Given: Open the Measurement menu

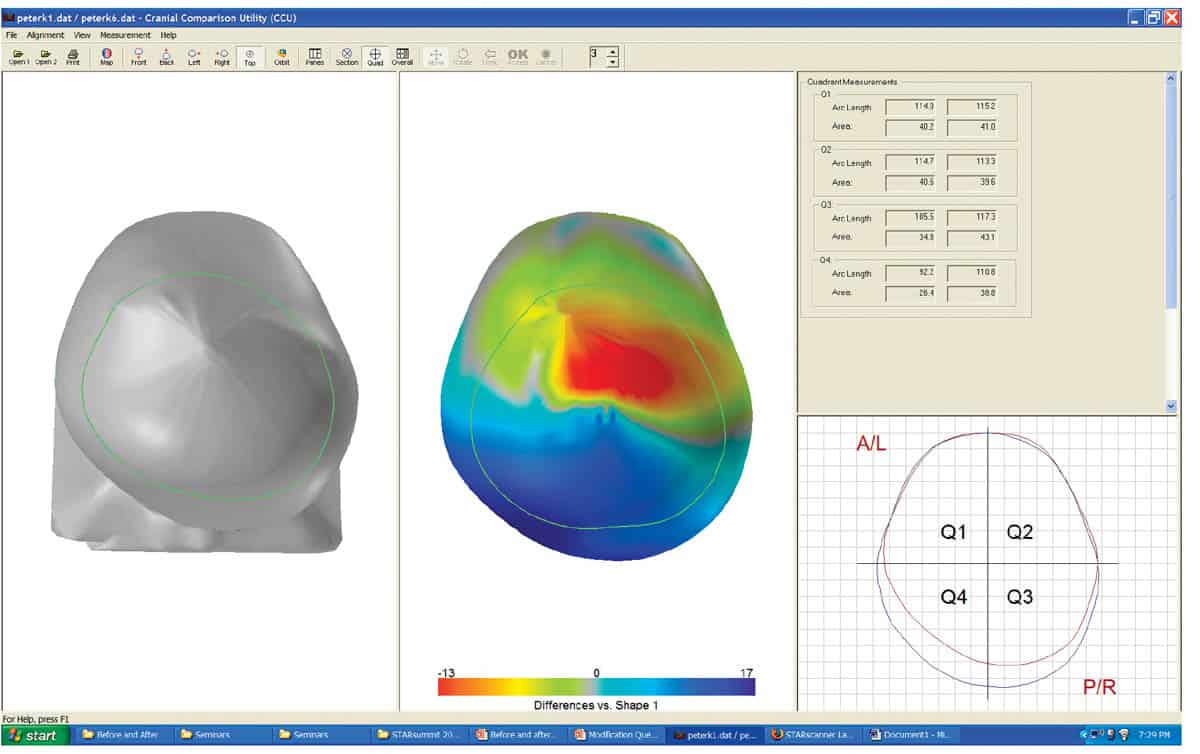Looking at the screenshot, I should pyautogui.click(x=125, y=35).
